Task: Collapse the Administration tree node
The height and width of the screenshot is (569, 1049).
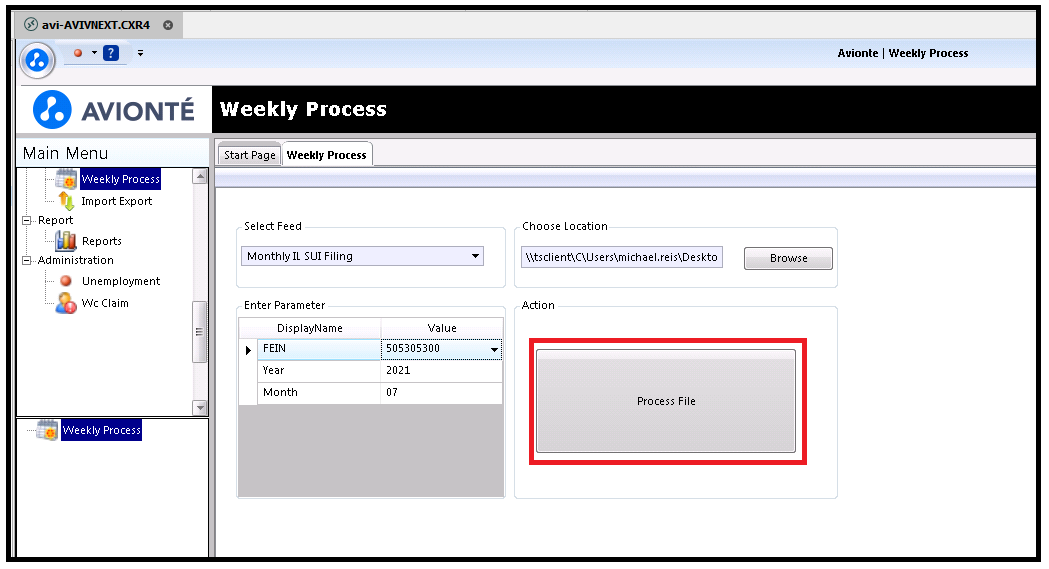Action: [x=27, y=260]
